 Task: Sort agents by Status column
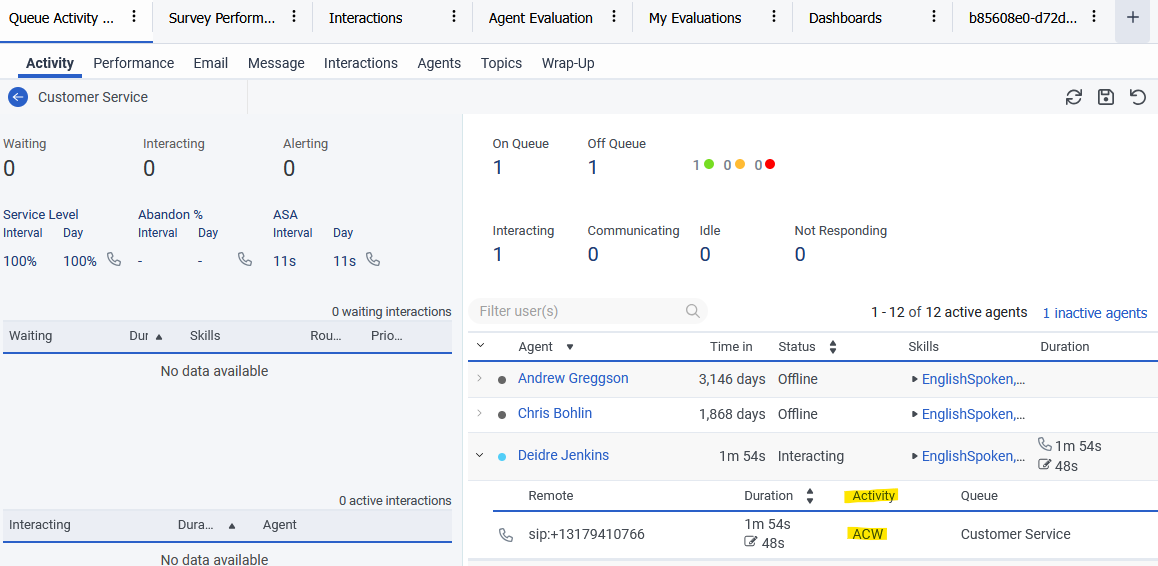pyautogui.click(x=832, y=347)
